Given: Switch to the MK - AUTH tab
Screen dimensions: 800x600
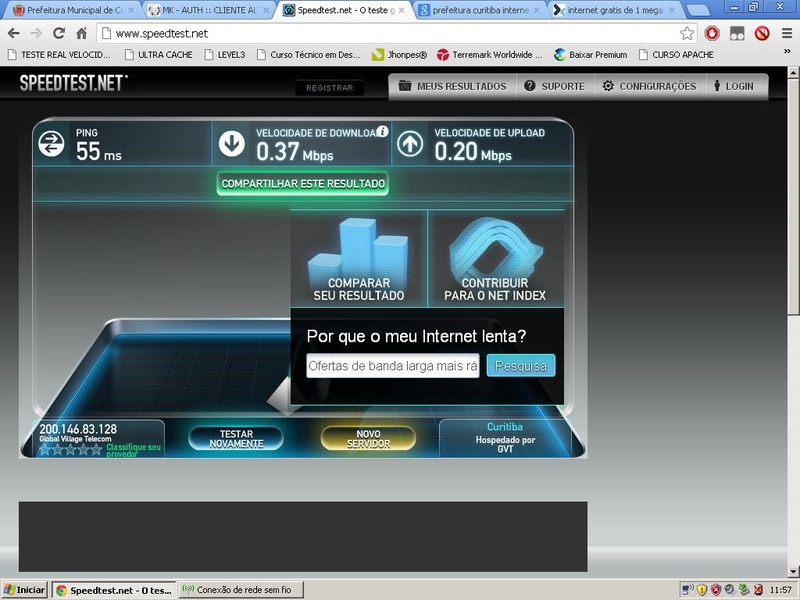Looking at the screenshot, I should click(208, 10).
